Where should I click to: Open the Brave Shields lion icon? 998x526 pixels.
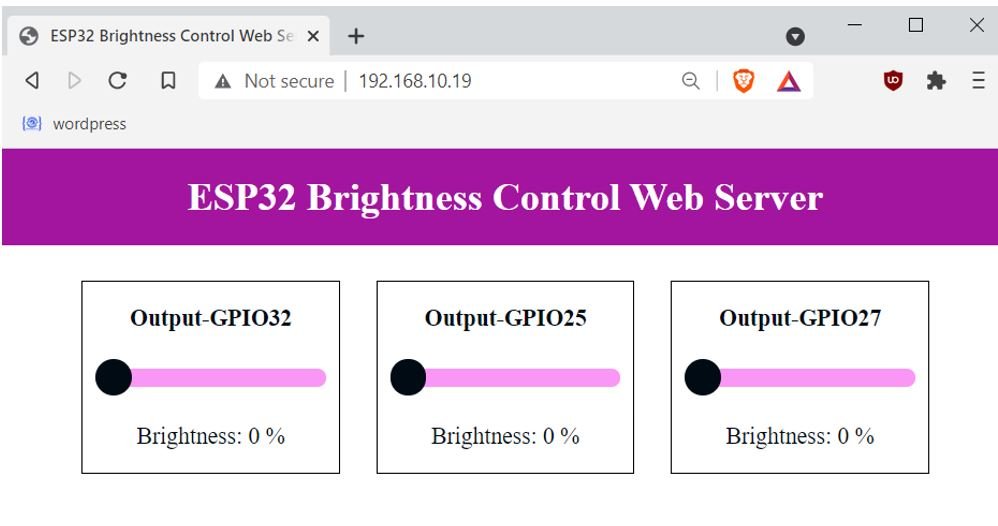pos(743,81)
